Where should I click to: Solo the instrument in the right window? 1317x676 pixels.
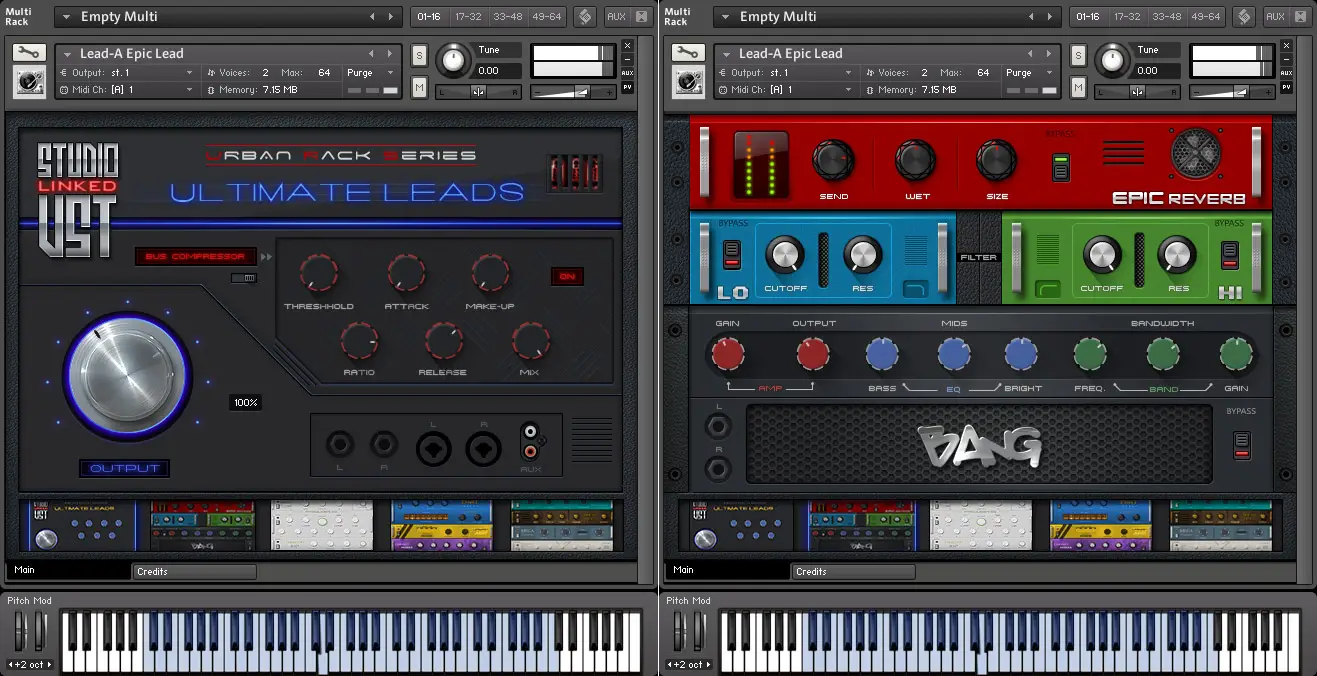click(x=1078, y=56)
